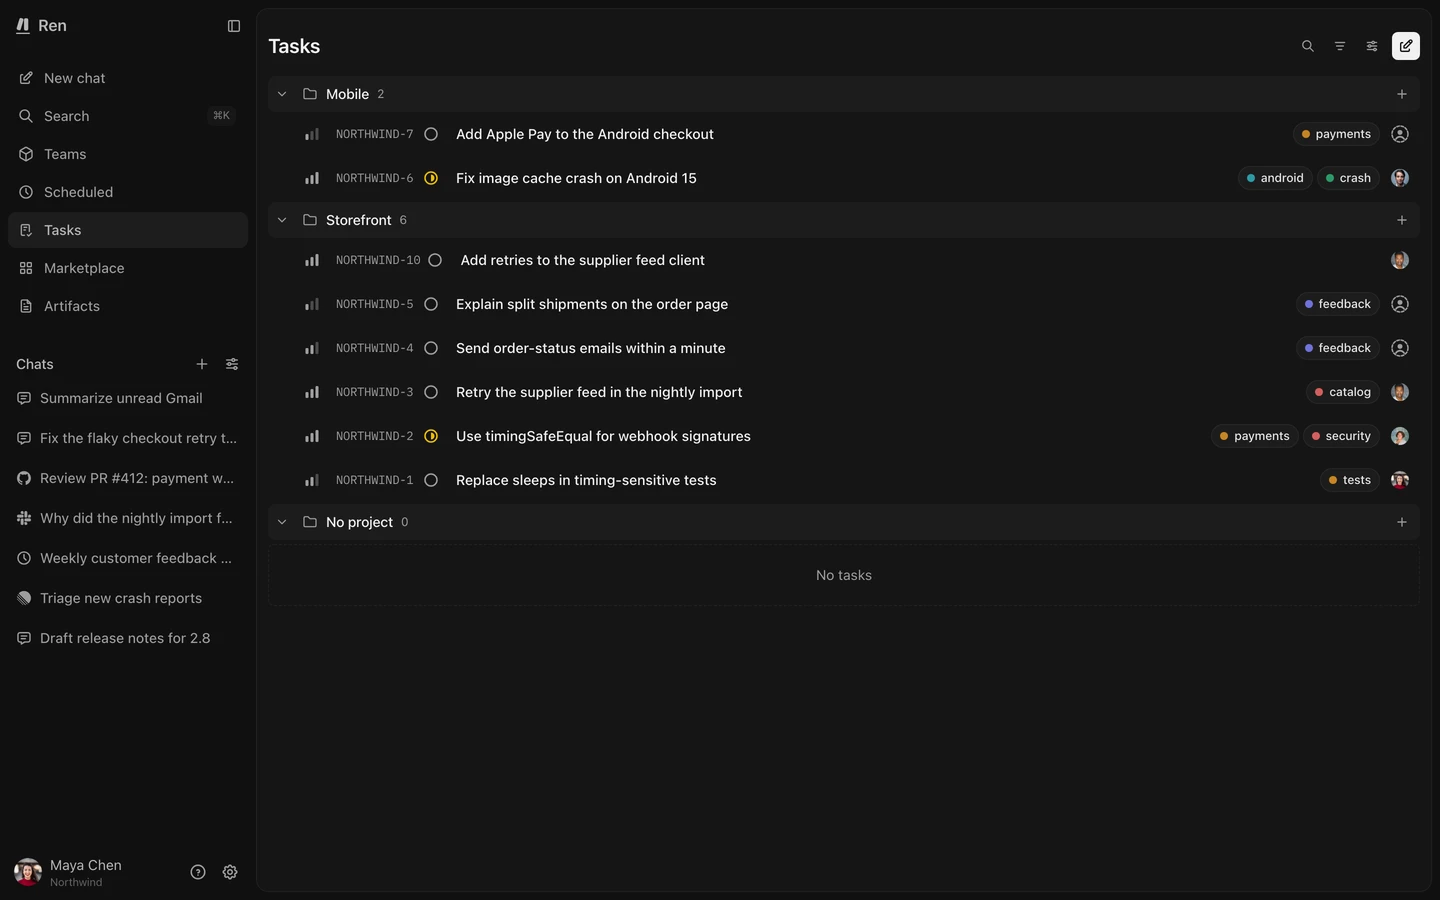
Task: Toggle in-progress status circle of NORTHWIND-6
Action: tap(431, 178)
